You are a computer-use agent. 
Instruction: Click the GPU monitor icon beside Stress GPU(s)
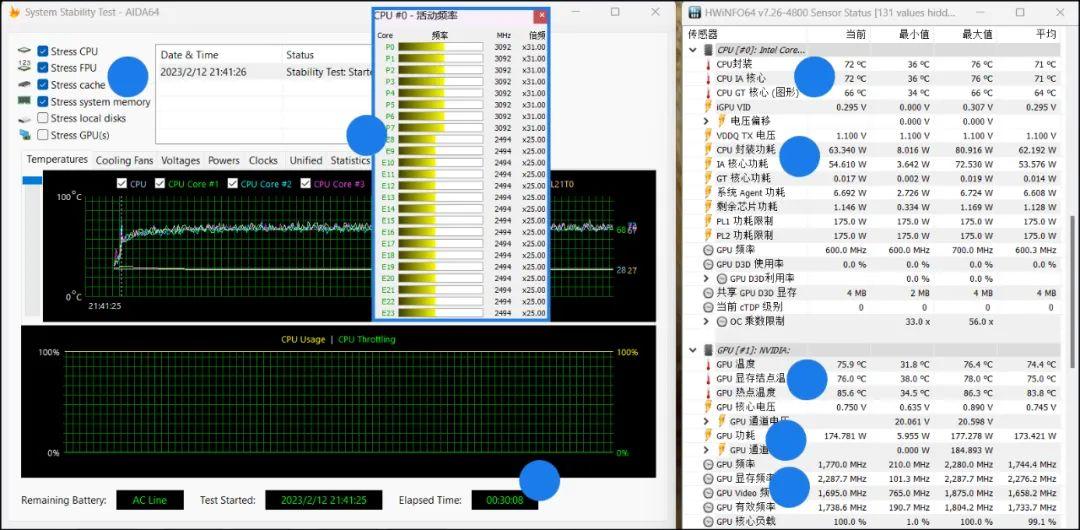pos(25,135)
